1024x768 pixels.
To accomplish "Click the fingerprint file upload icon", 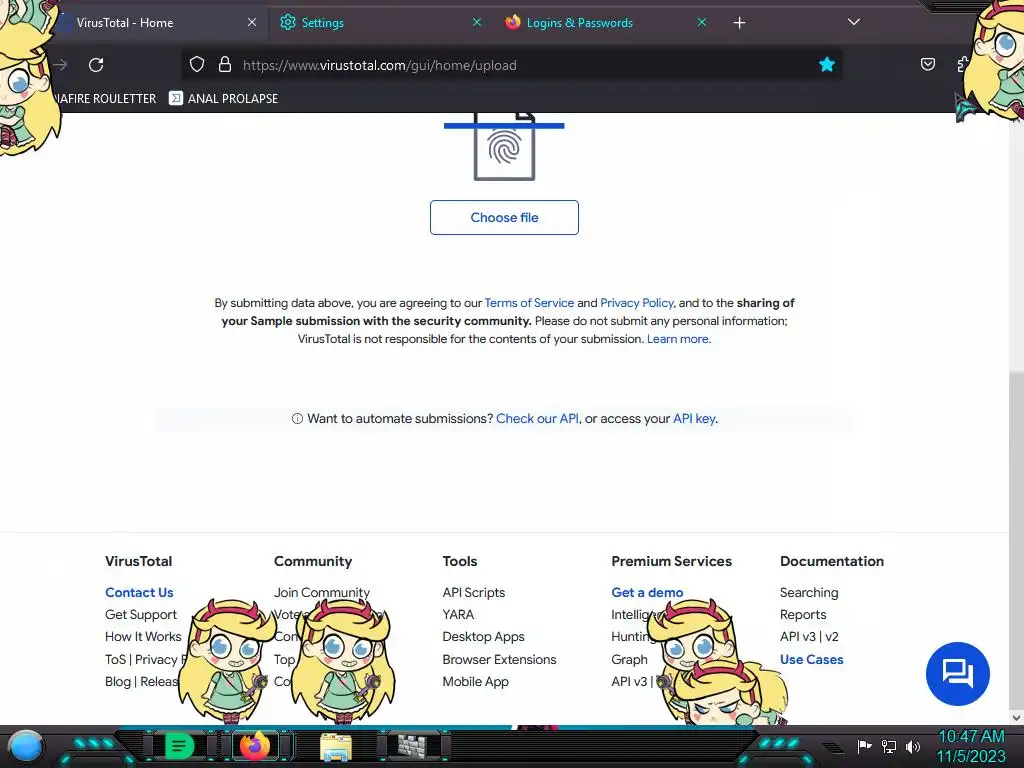I will pos(504,146).
